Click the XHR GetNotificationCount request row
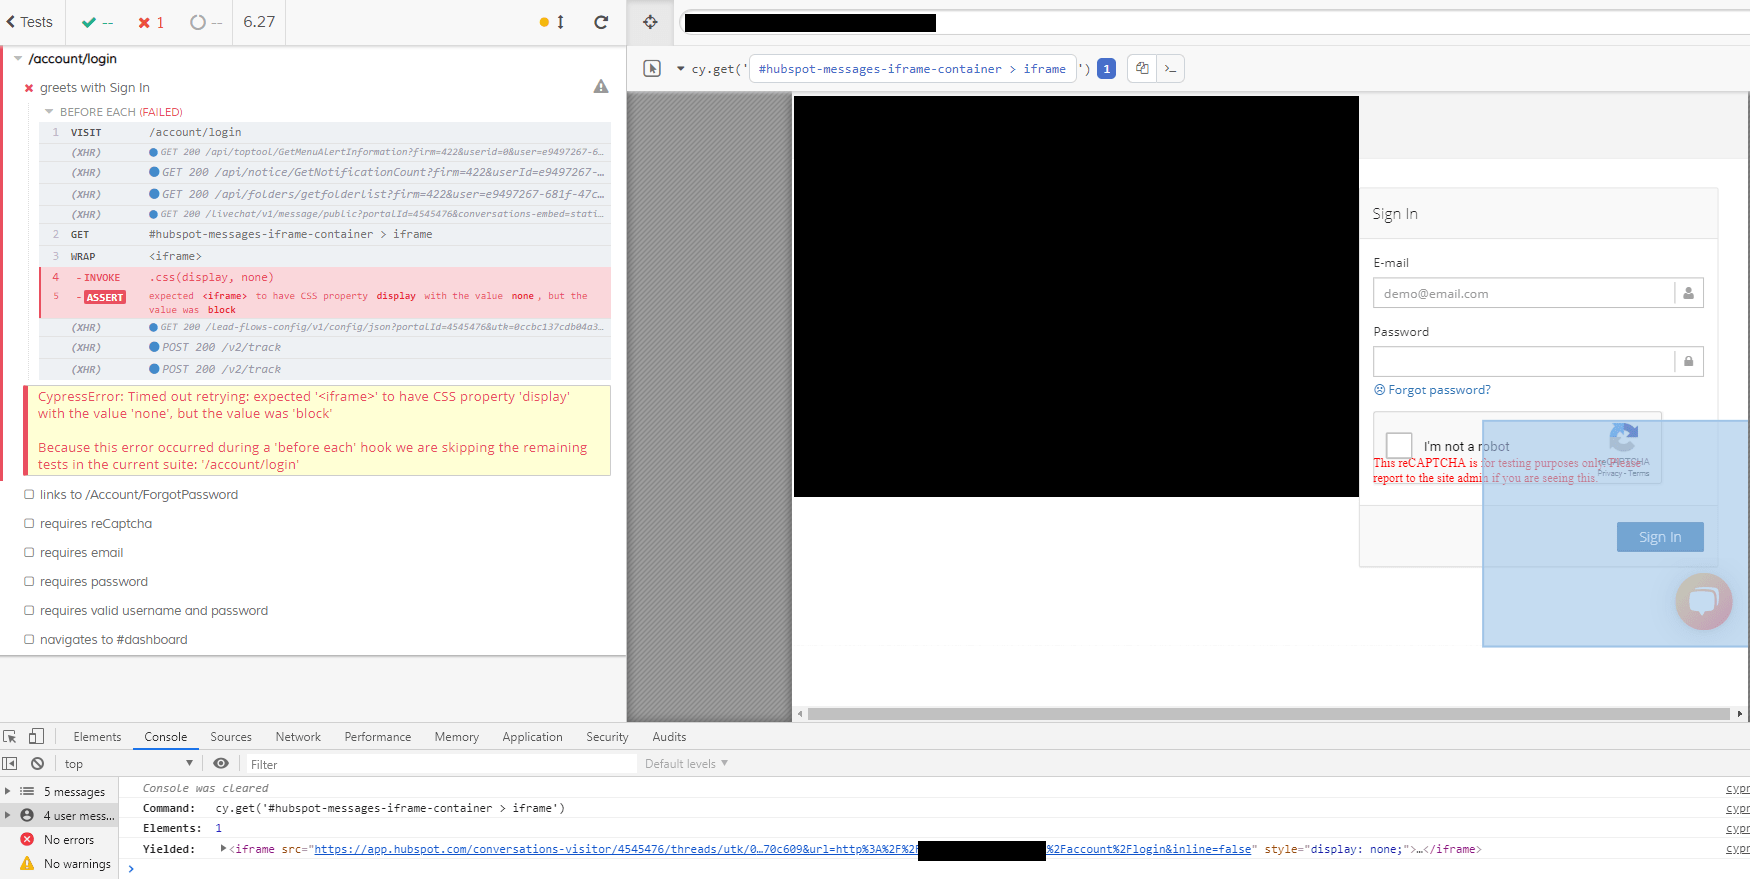 [325, 173]
